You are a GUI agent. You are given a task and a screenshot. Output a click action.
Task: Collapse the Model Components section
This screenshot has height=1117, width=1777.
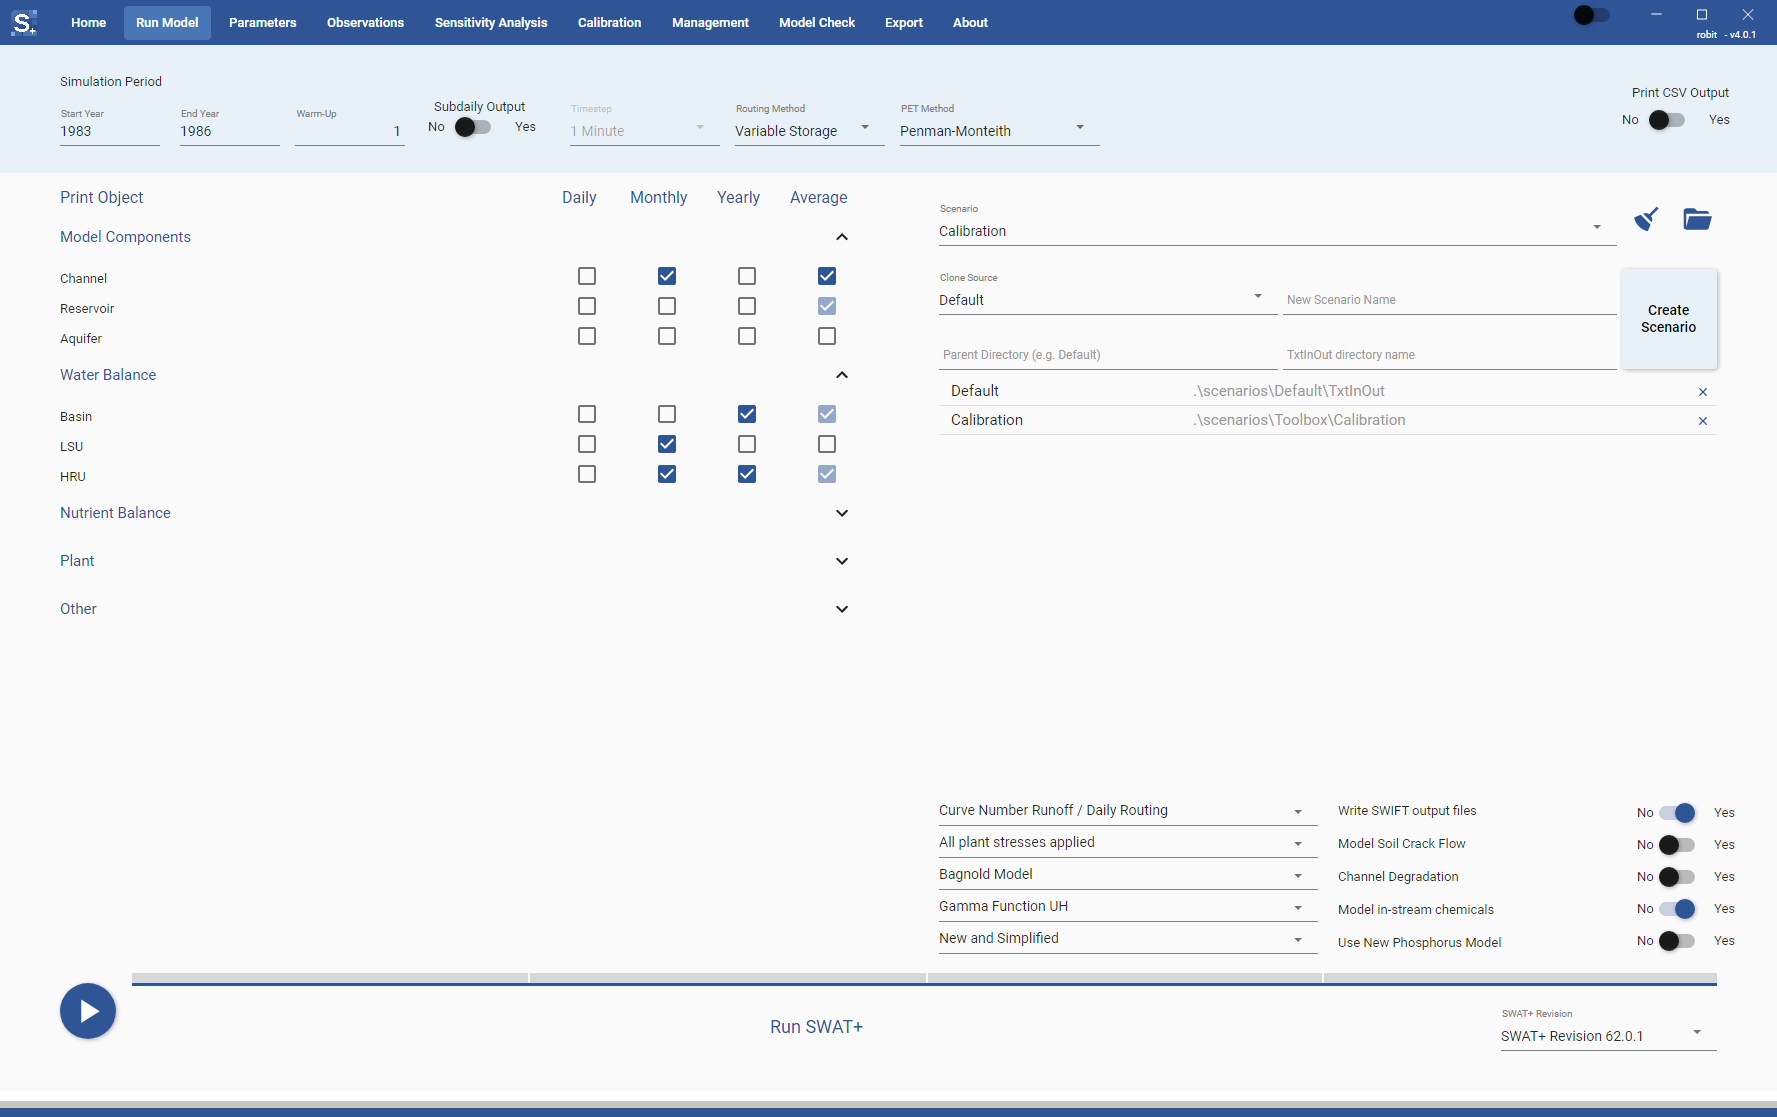click(x=842, y=237)
